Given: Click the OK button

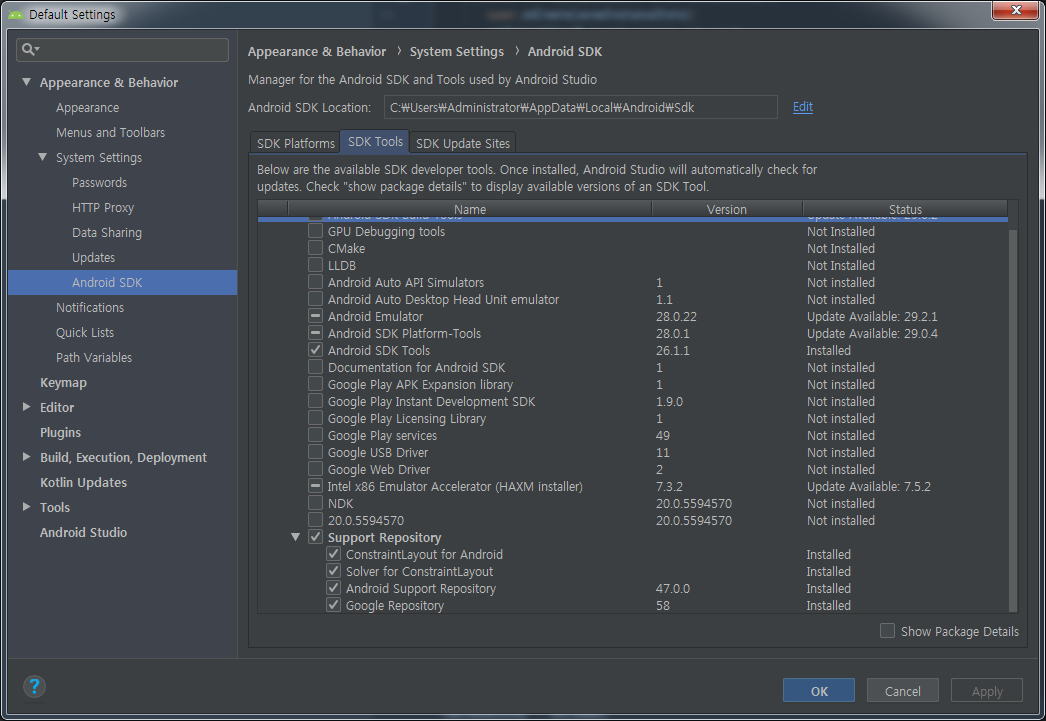Looking at the screenshot, I should tap(819, 691).
